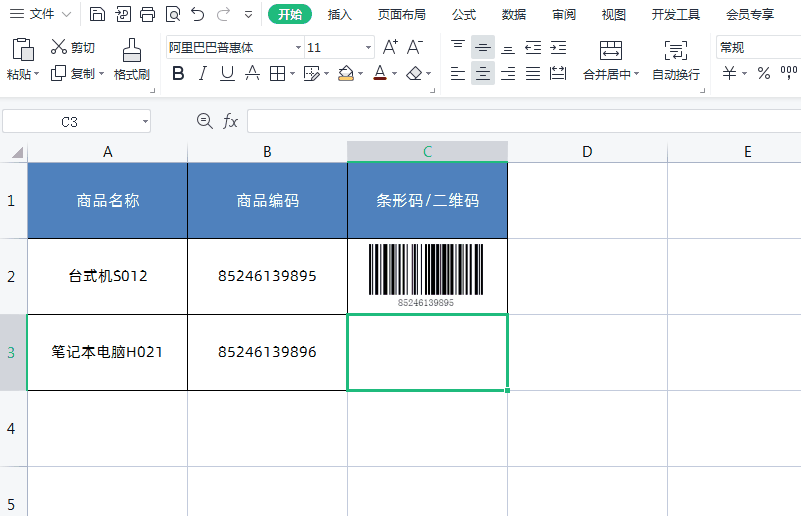This screenshot has width=801, height=516.
Task: Click the Print icon in quick toolbar
Action: (148, 14)
